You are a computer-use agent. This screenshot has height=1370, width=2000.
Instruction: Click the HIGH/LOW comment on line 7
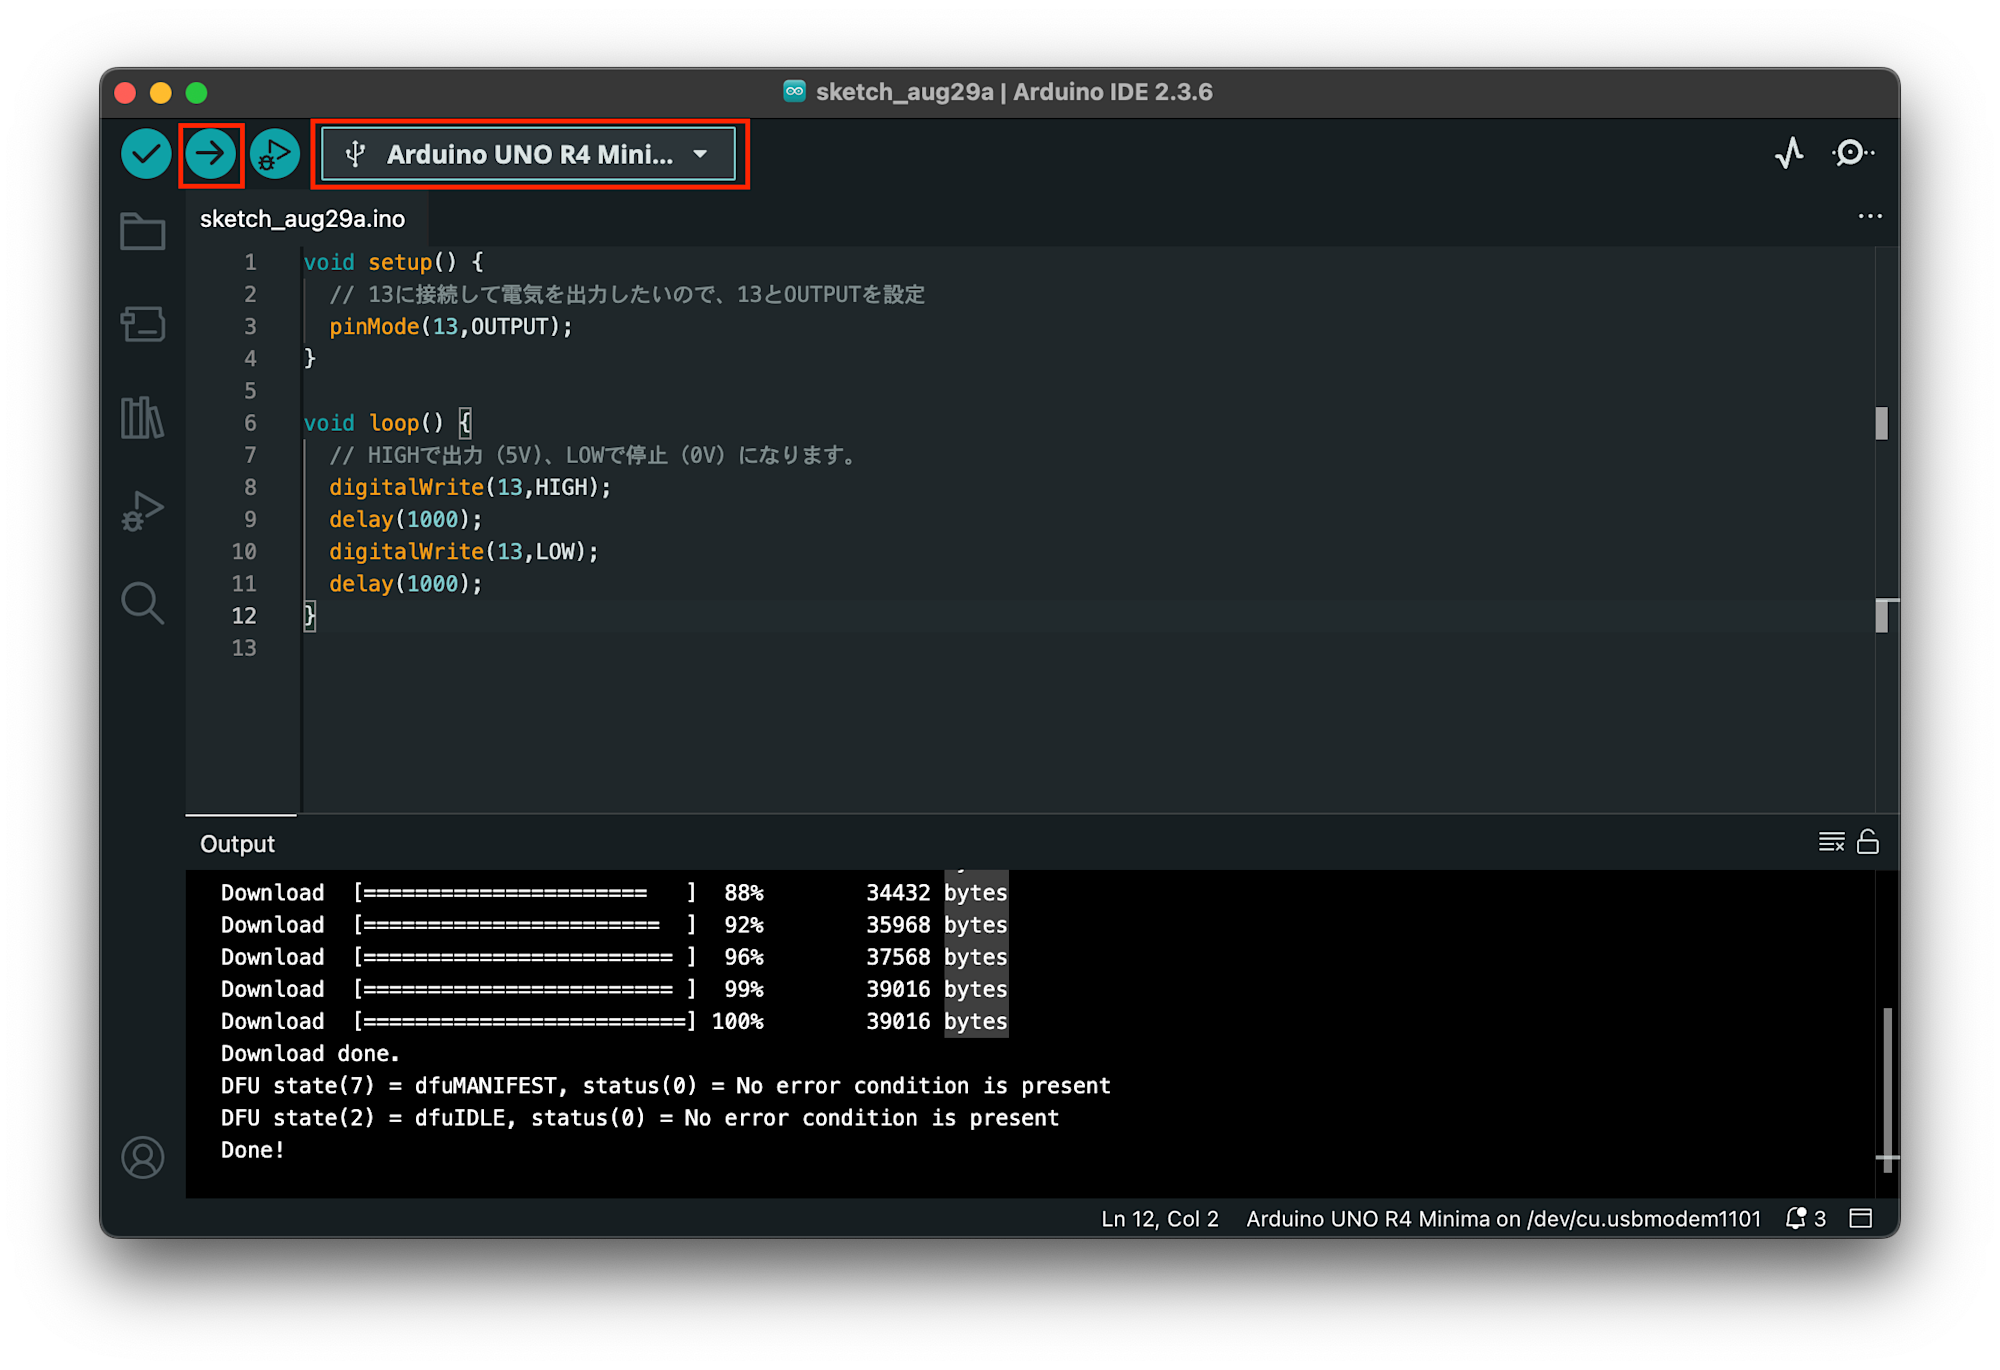pos(594,456)
